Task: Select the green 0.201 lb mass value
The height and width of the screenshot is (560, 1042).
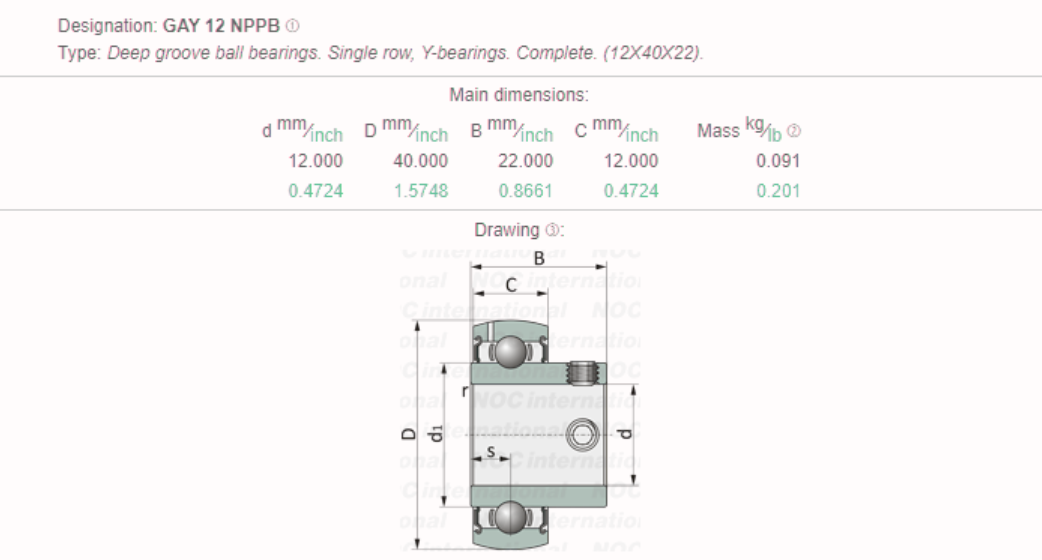Action: coord(781,190)
